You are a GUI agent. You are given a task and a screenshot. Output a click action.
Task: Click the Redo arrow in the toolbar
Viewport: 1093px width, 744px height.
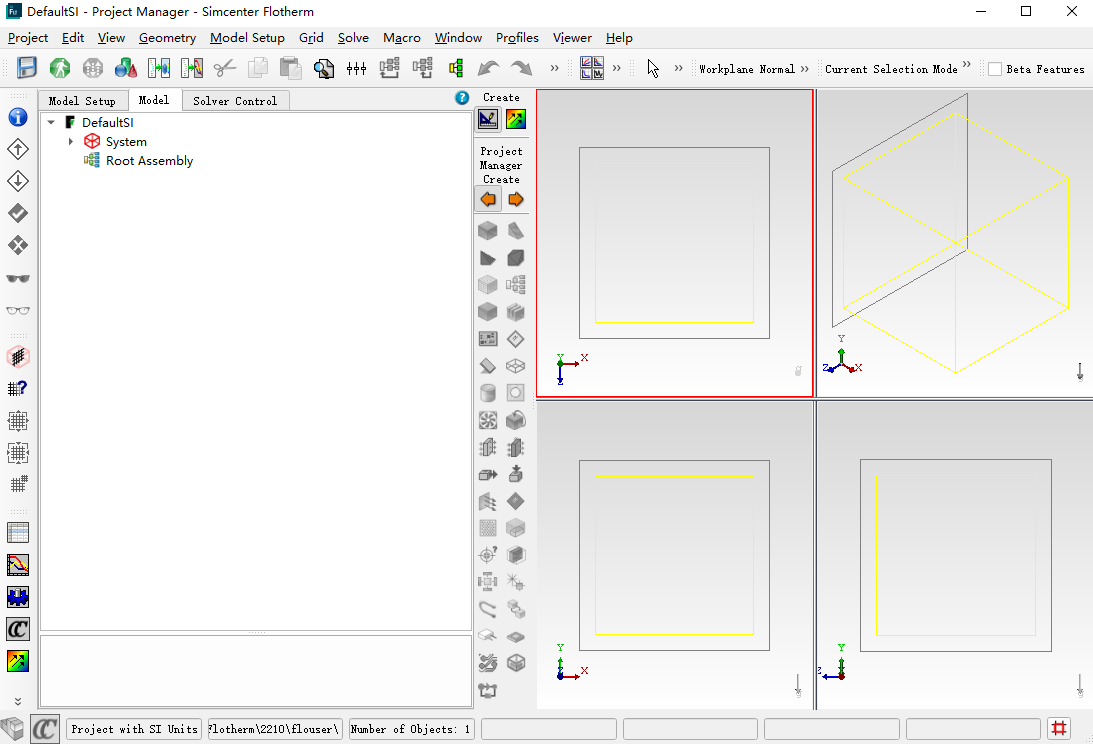(521, 68)
